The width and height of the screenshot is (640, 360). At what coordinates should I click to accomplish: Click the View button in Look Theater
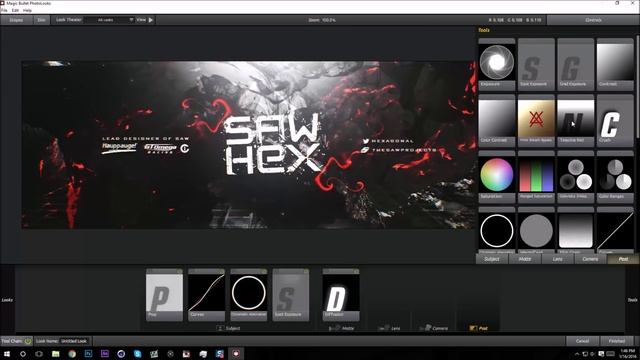pos(141,20)
